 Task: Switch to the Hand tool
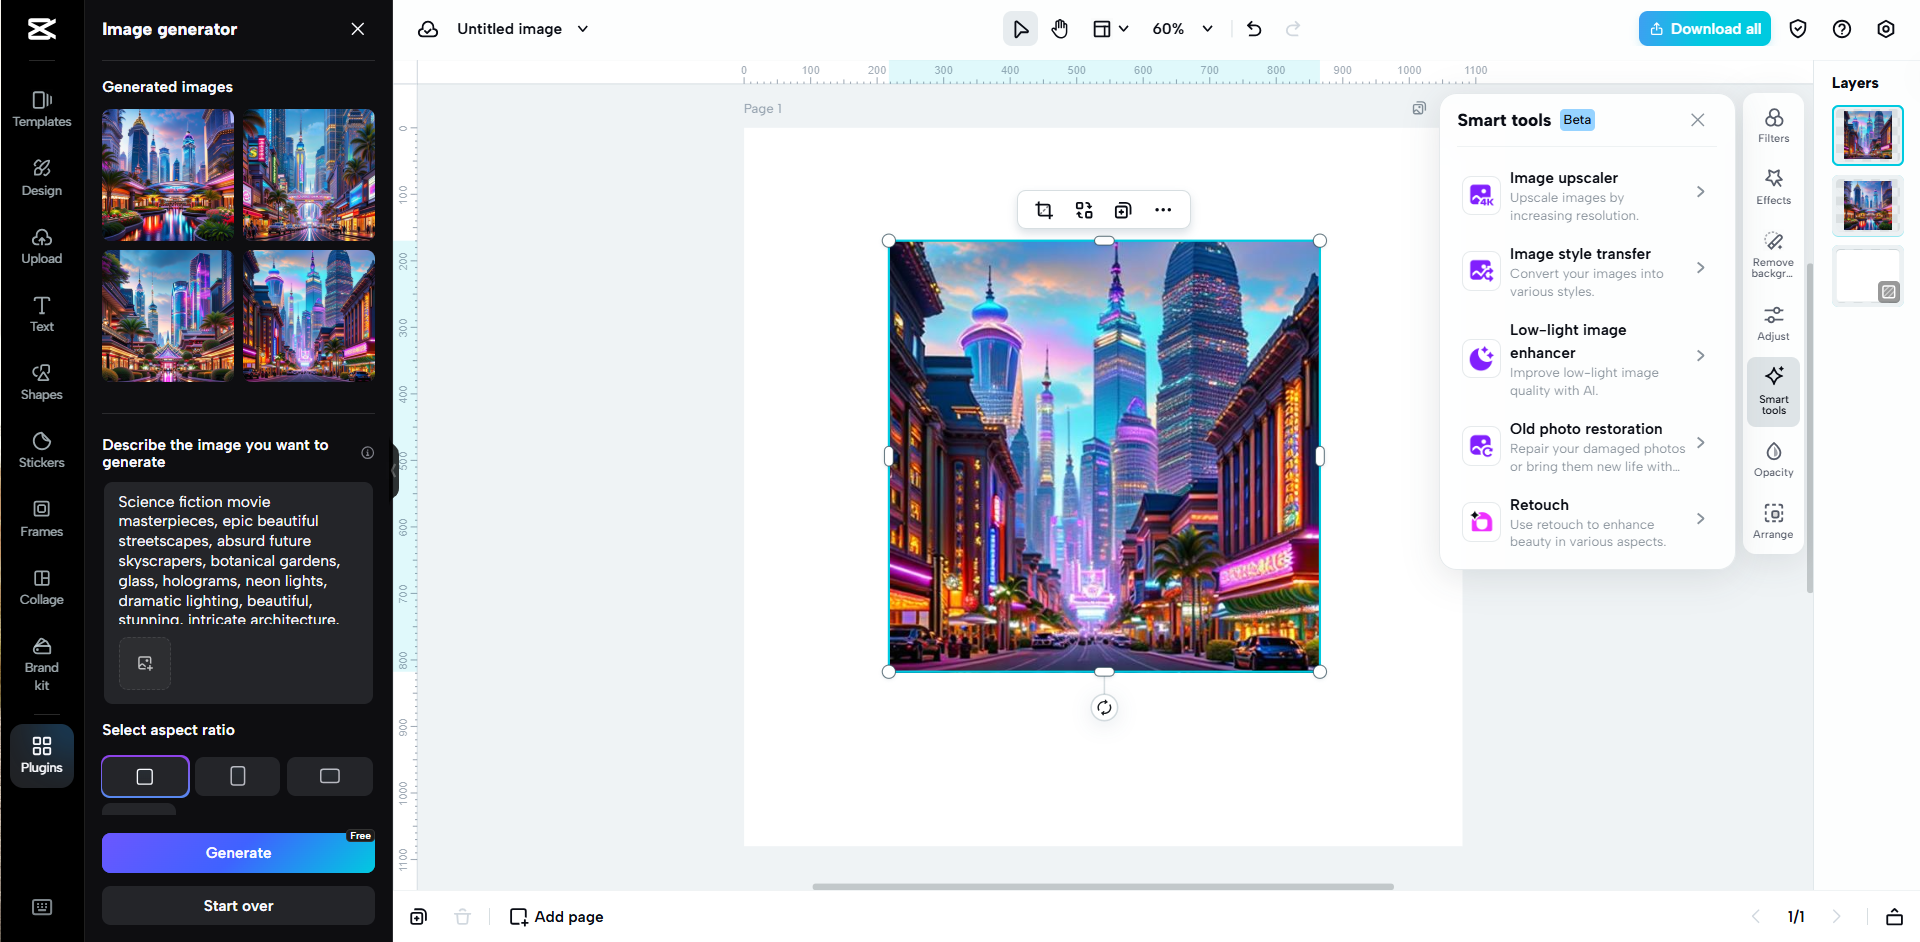coord(1060,28)
